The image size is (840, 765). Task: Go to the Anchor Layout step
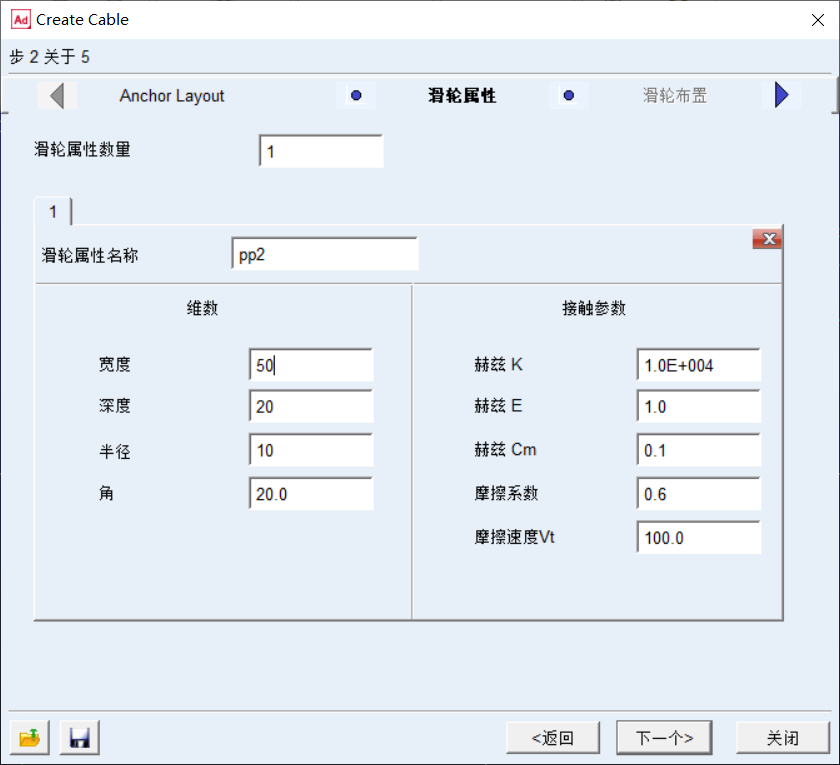[x=172, y=96]
